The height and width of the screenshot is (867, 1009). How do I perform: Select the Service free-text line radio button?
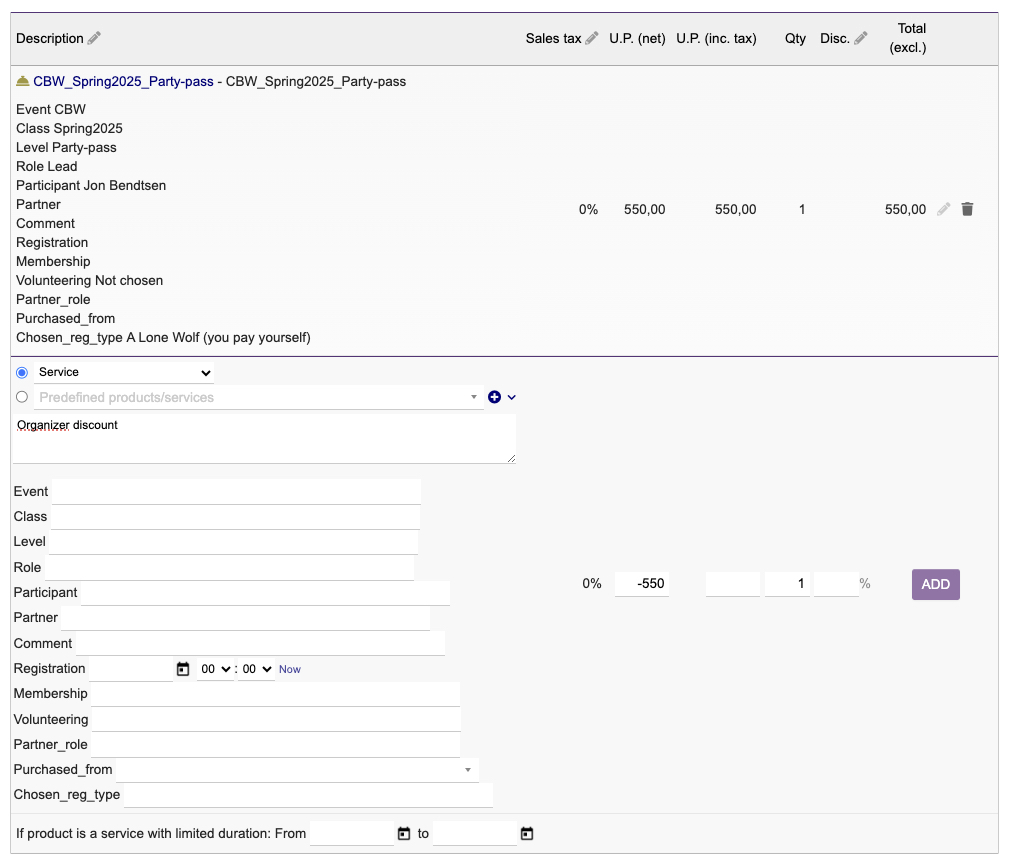tap(22, 372)
